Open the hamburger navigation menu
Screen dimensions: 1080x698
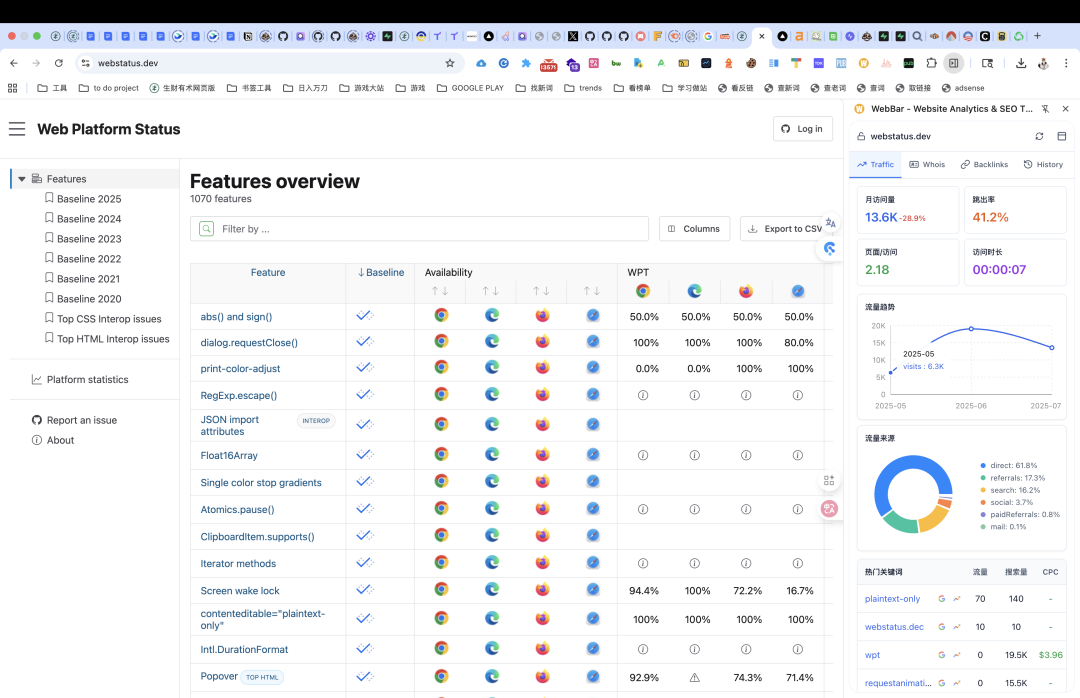click(x=17, y=129)
